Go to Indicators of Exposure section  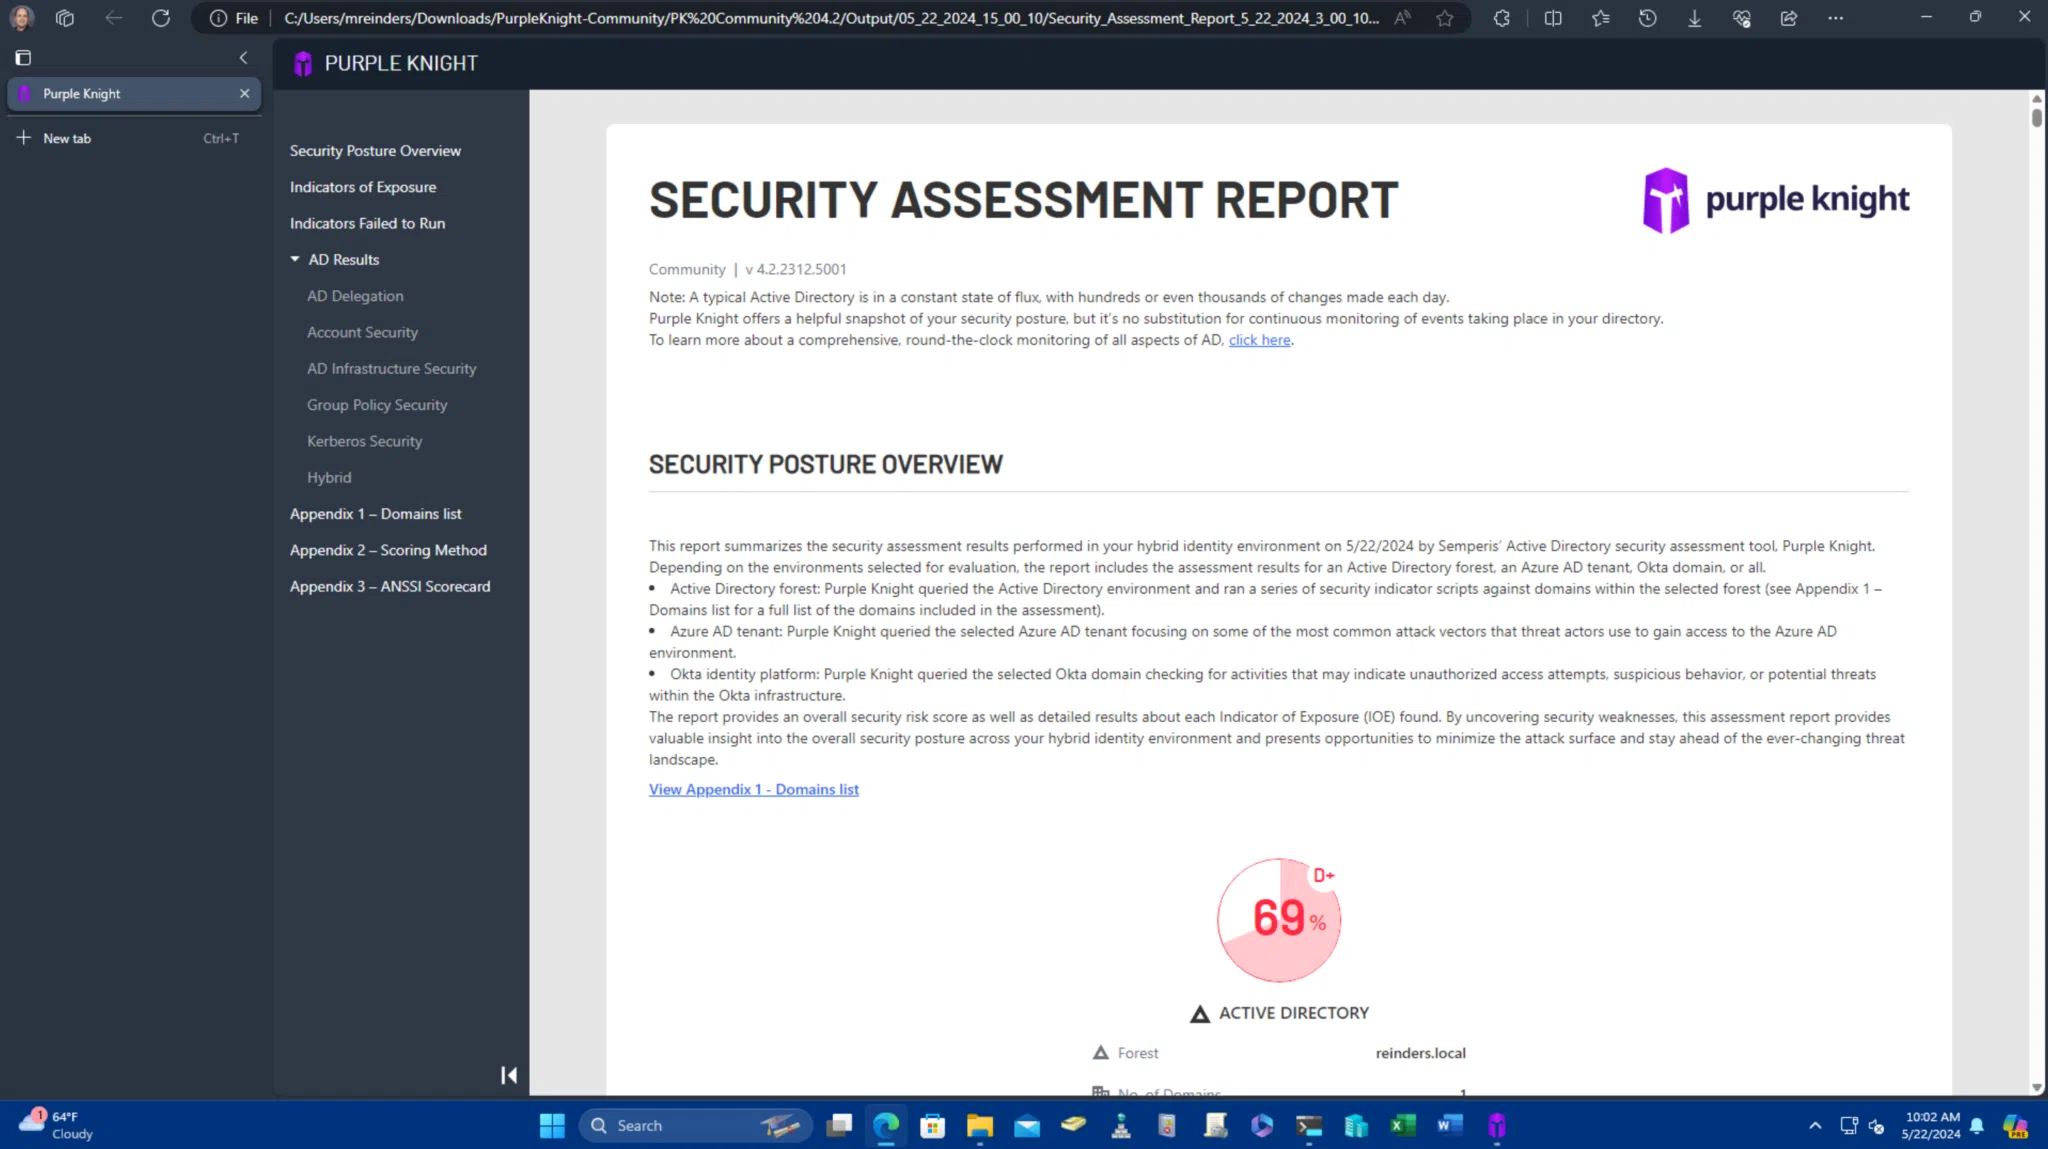tap(363, 187)
